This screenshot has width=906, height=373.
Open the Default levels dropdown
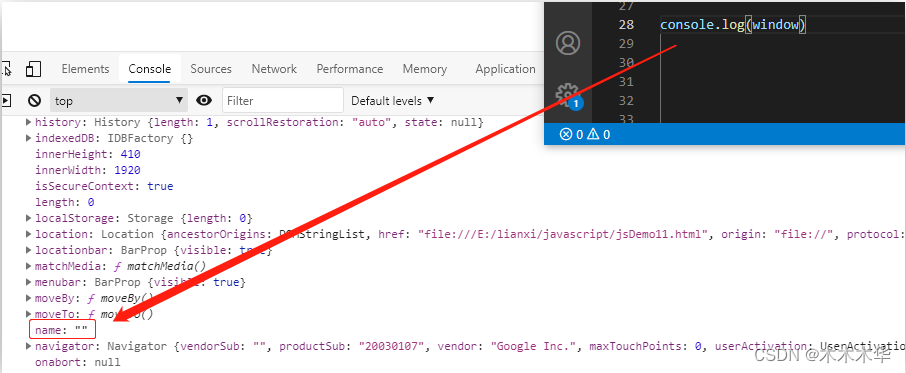pos(392,100)
